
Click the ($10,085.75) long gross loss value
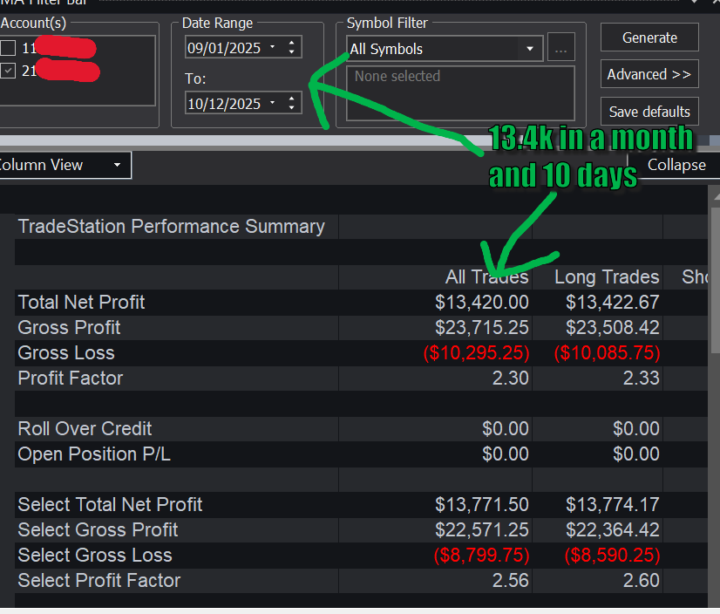point(607,353)
